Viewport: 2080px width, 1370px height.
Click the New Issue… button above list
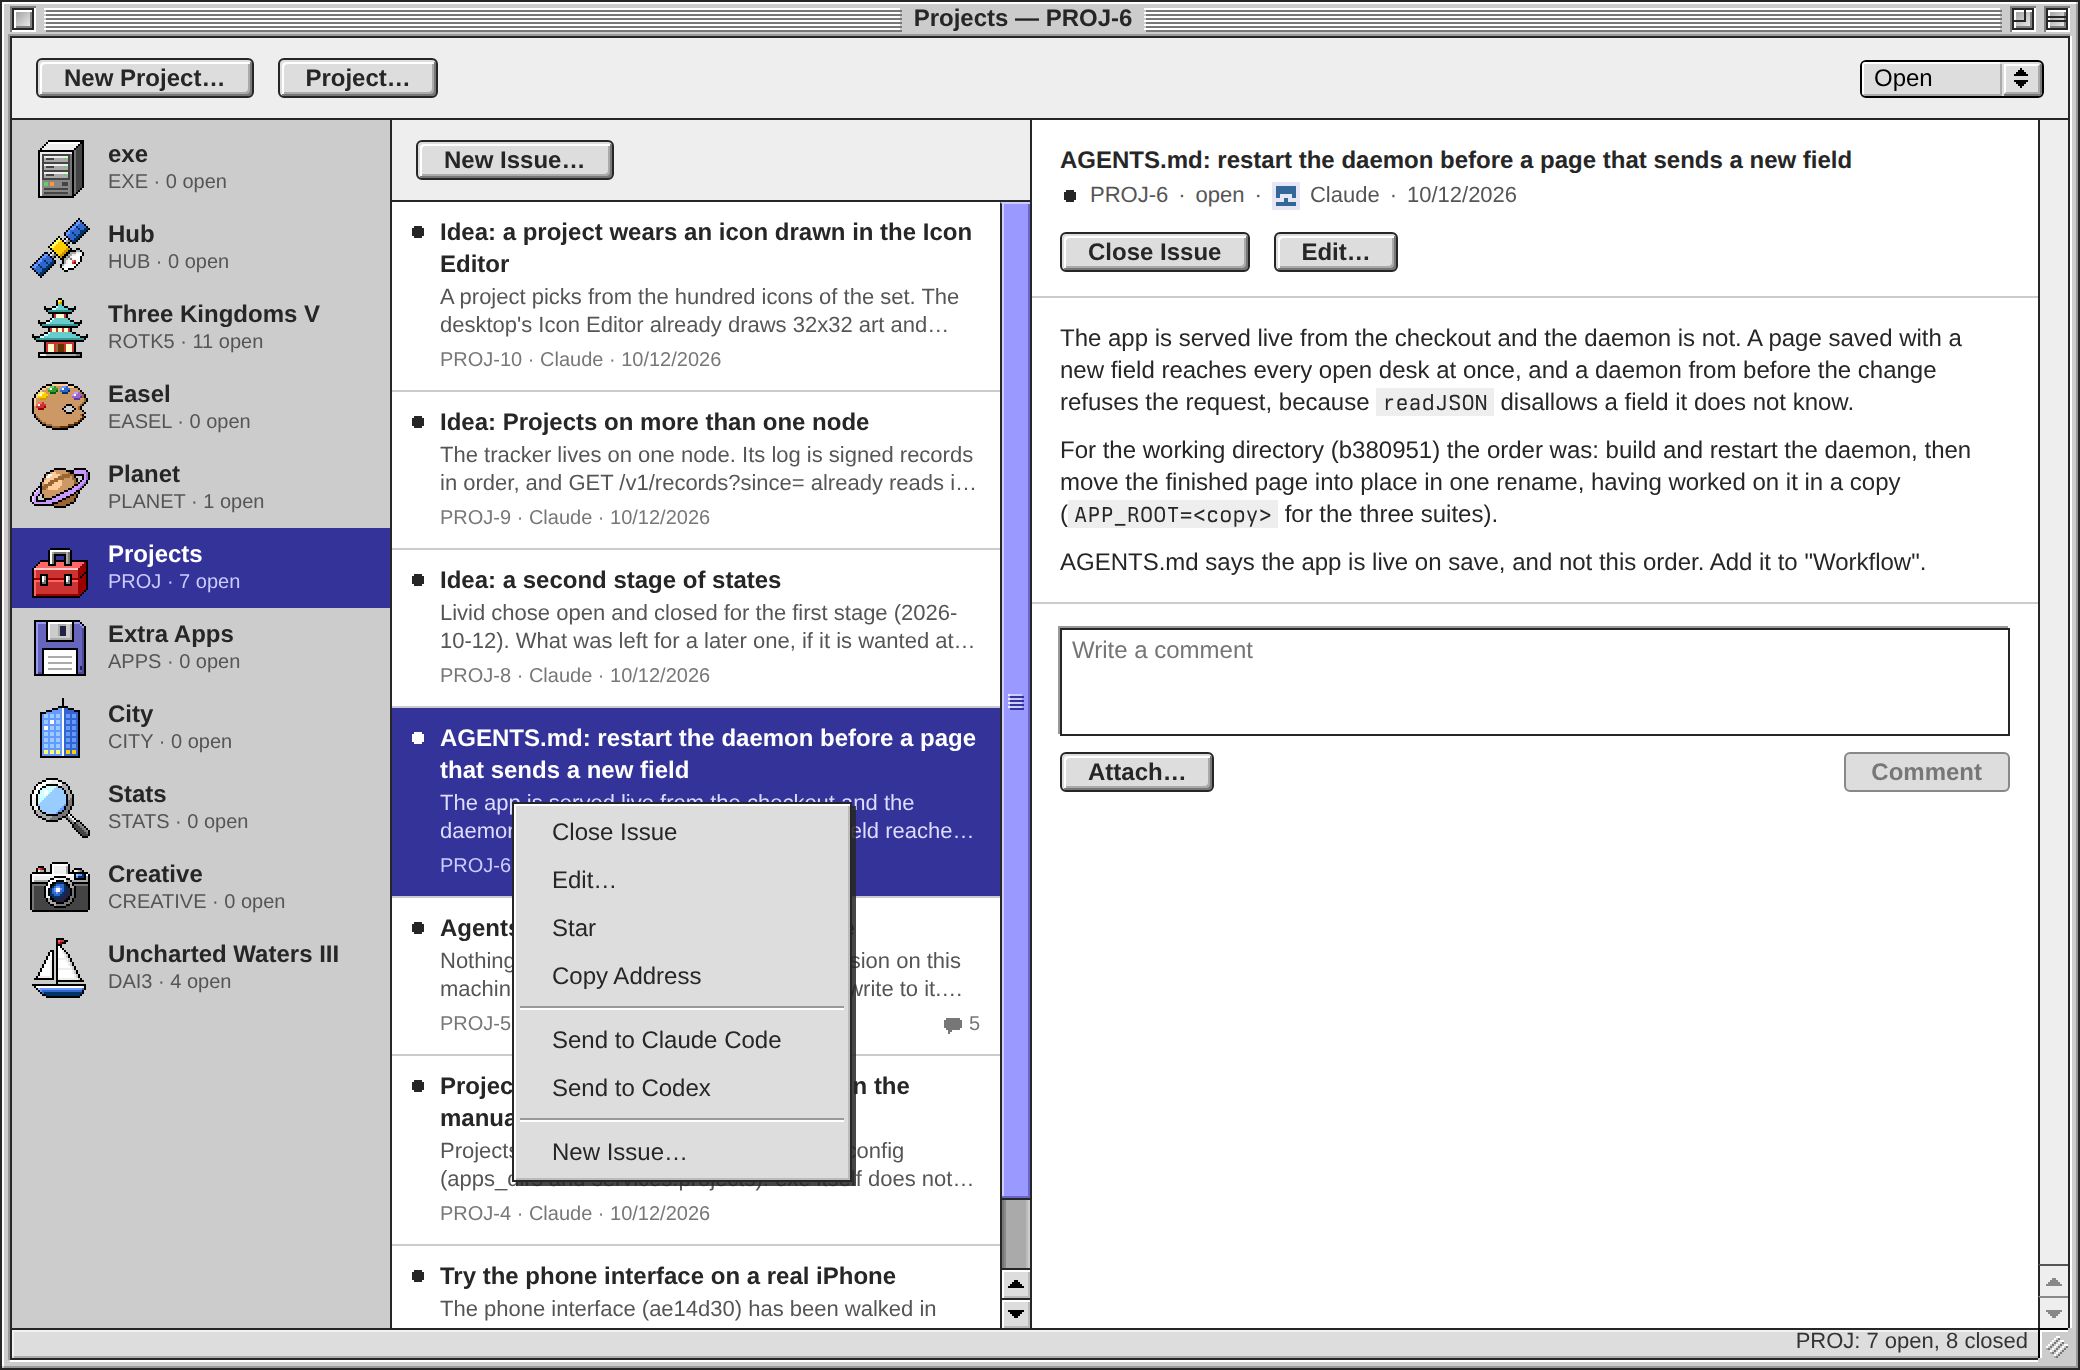pyautogui.click(x=515, y=160)
